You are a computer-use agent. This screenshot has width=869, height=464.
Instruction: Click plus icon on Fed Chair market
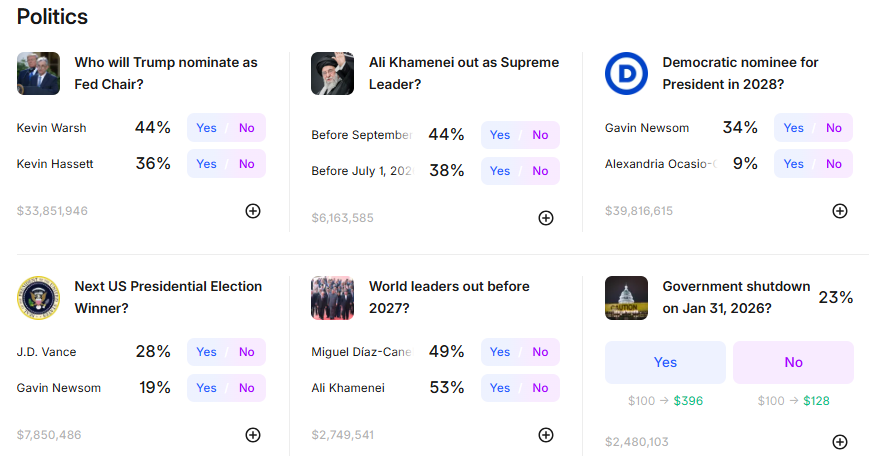[253, 211]
